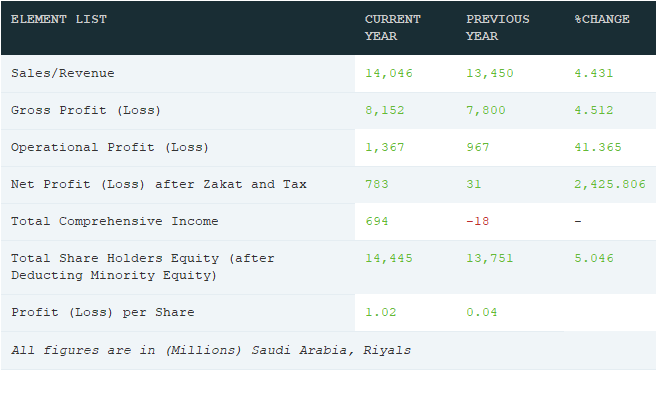This screenshot has width=658, height=400.
Task: Click the 0.04 previous per share value
Action: click(482, 312)
